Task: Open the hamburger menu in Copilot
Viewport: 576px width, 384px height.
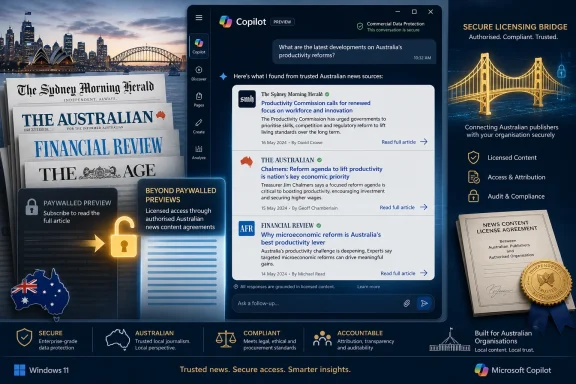Action: pos(199,18)
